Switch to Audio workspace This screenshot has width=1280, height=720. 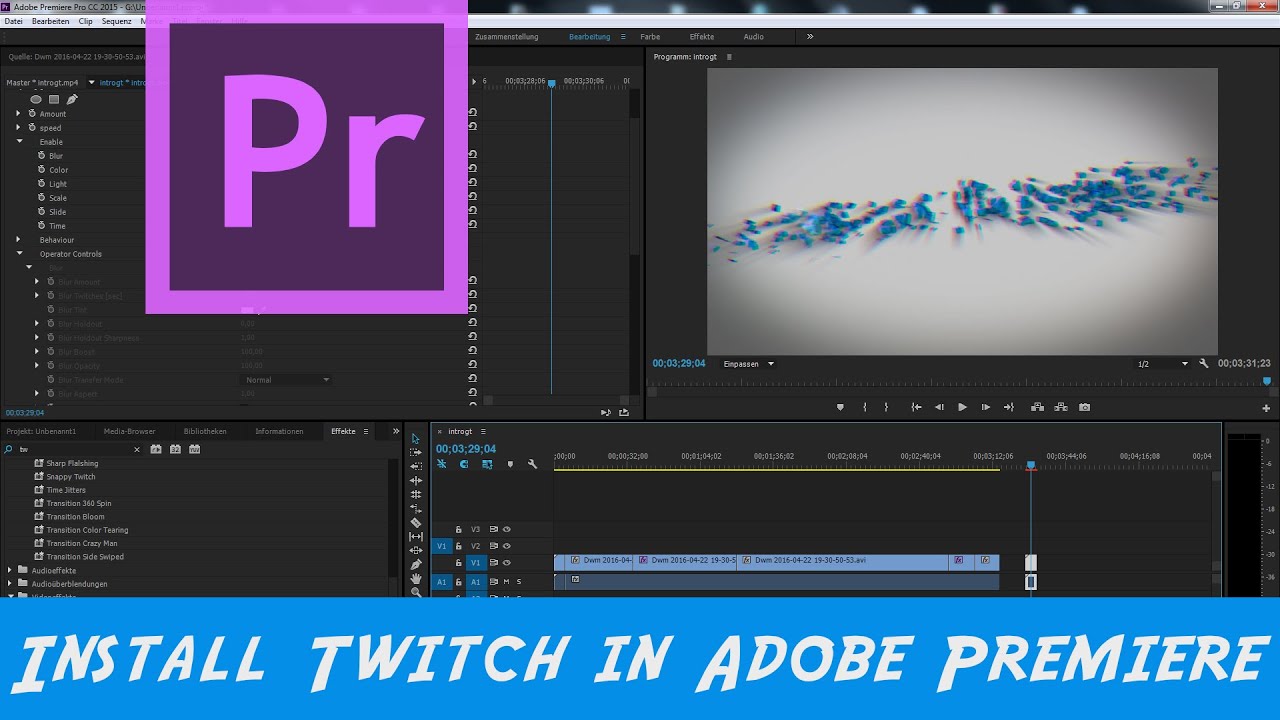754,37
